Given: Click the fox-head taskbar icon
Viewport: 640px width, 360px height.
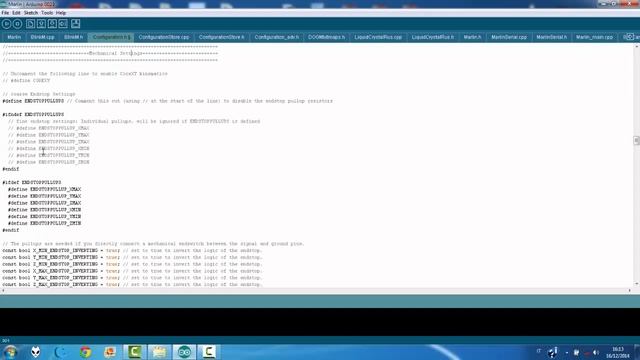Looking at the screenshot, I should point(36,352).
